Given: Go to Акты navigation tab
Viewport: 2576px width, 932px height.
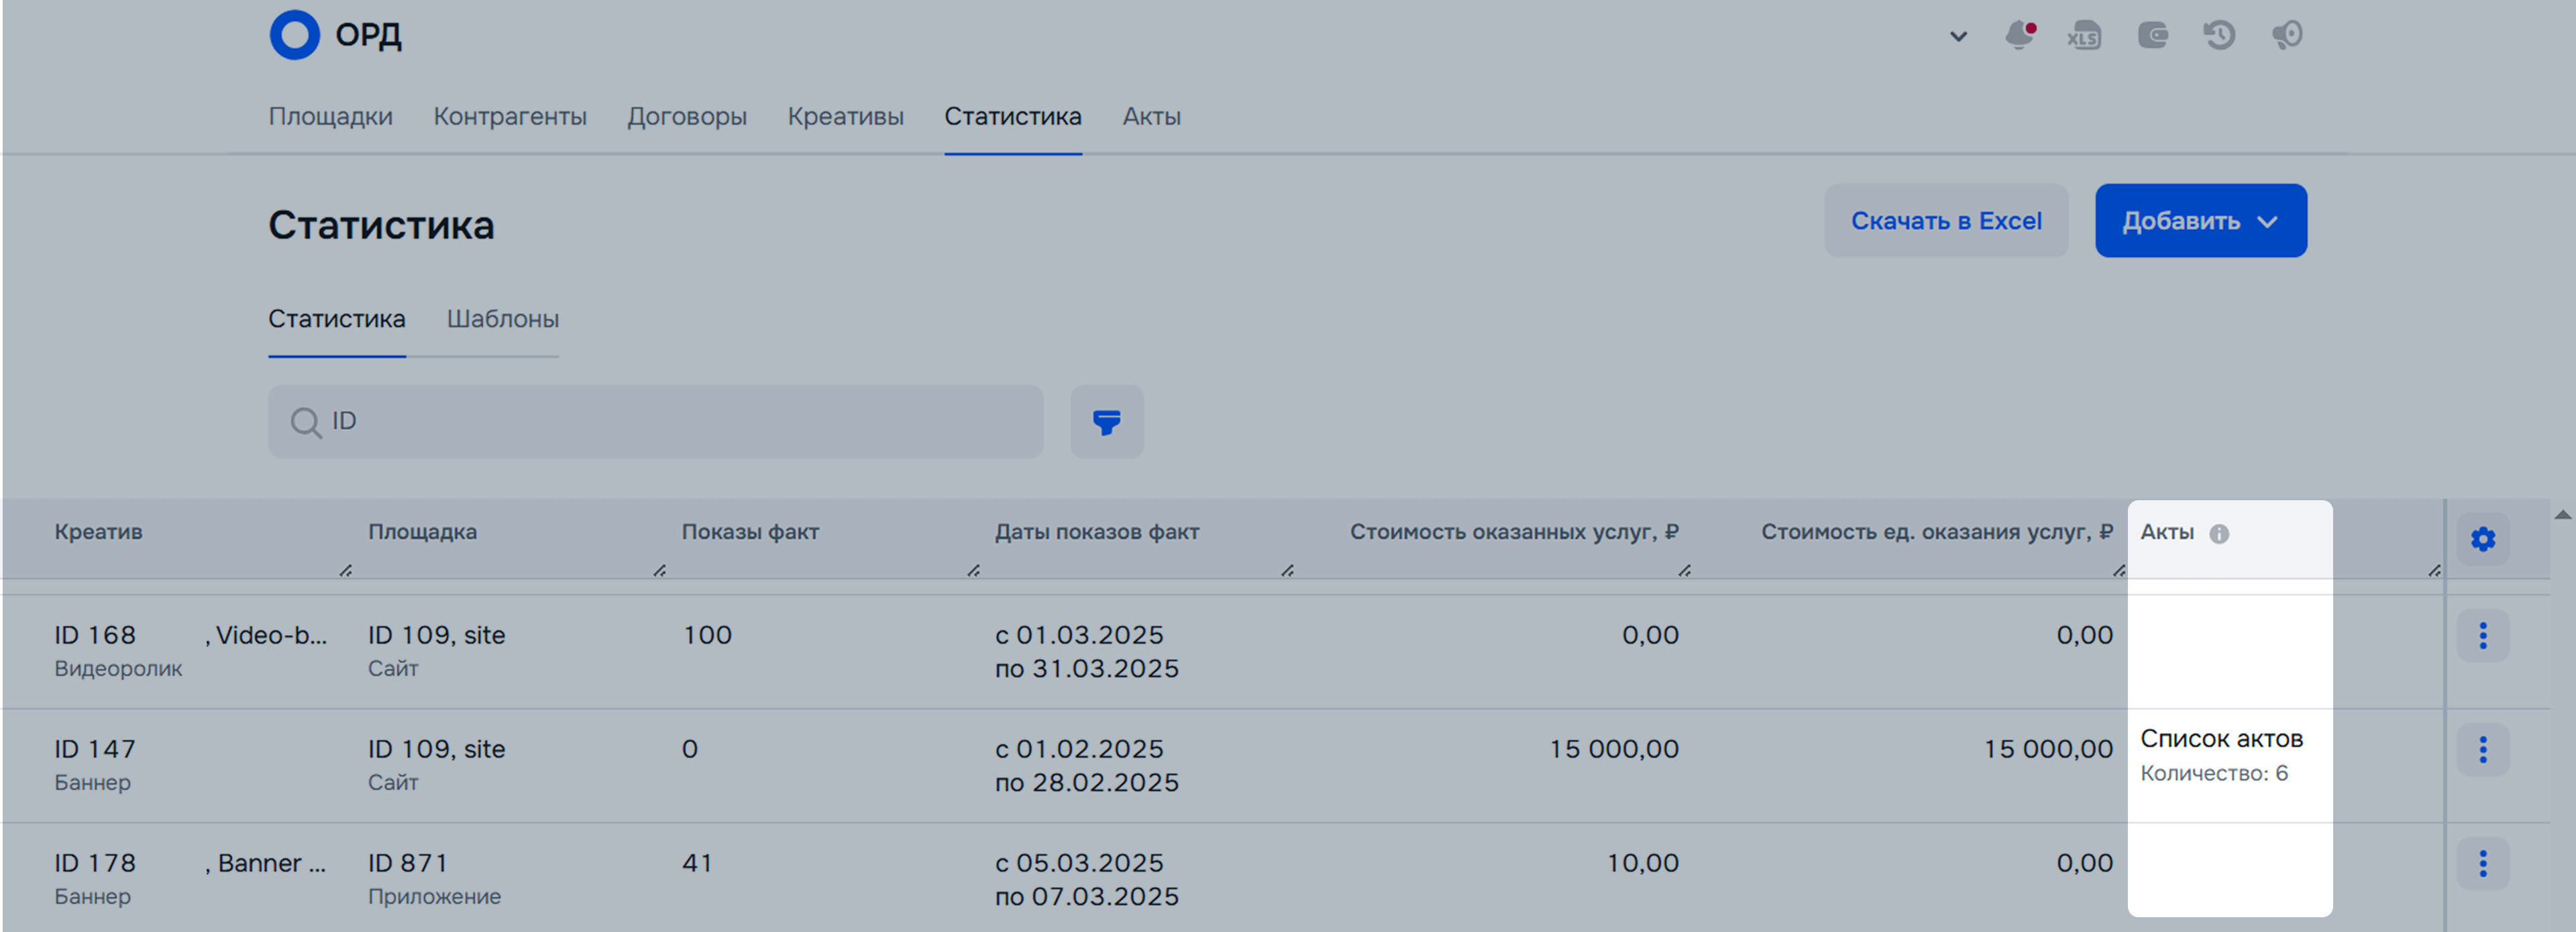Looking at the screenshot, I should (x=1151, y=116).
